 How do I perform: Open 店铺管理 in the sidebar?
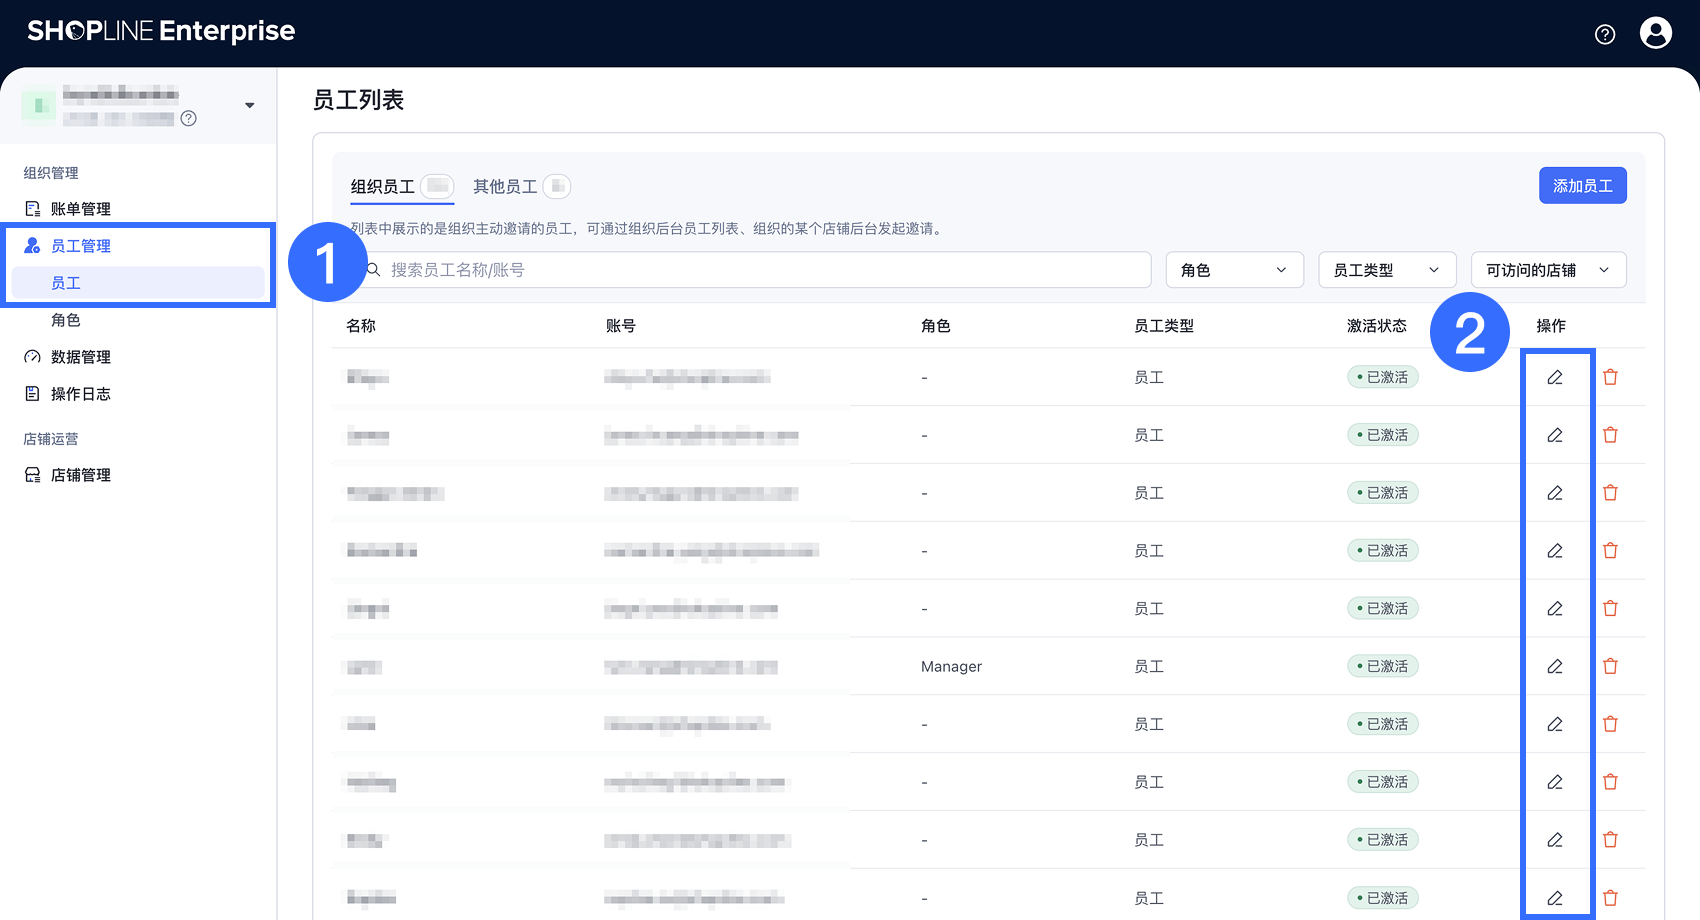[x=80, y=475]
